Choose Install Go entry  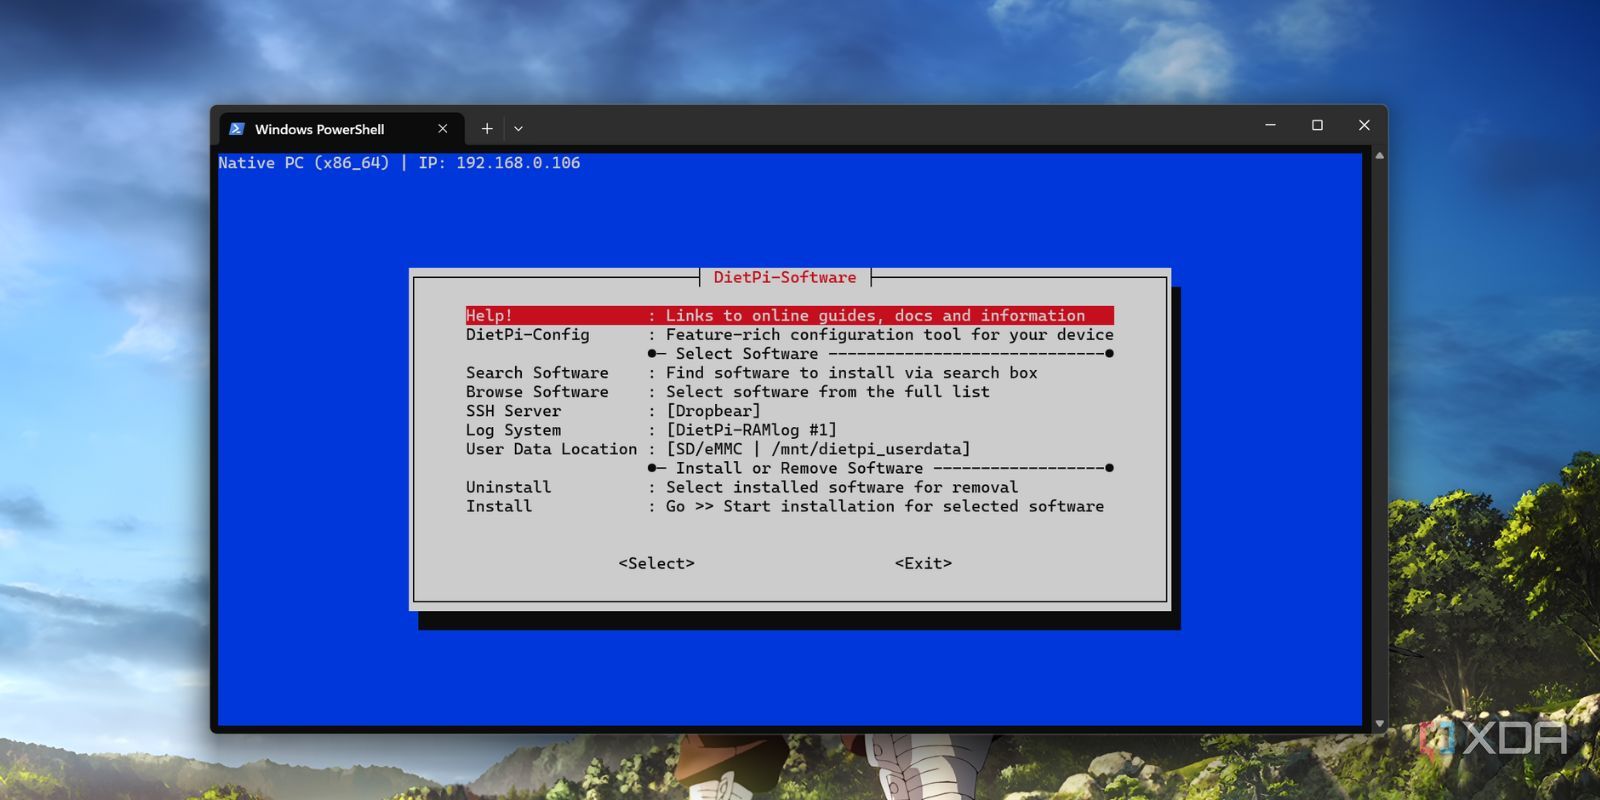coord(785,506)
